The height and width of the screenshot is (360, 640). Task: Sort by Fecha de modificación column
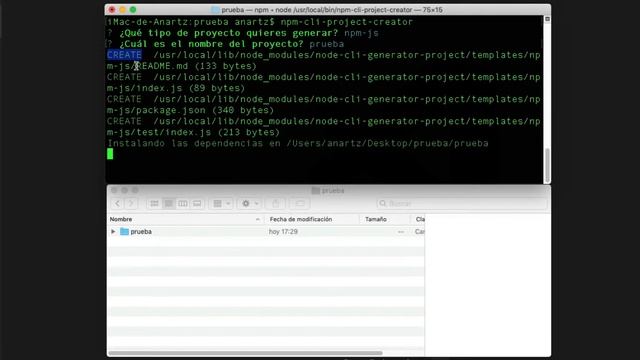(312, 219)
